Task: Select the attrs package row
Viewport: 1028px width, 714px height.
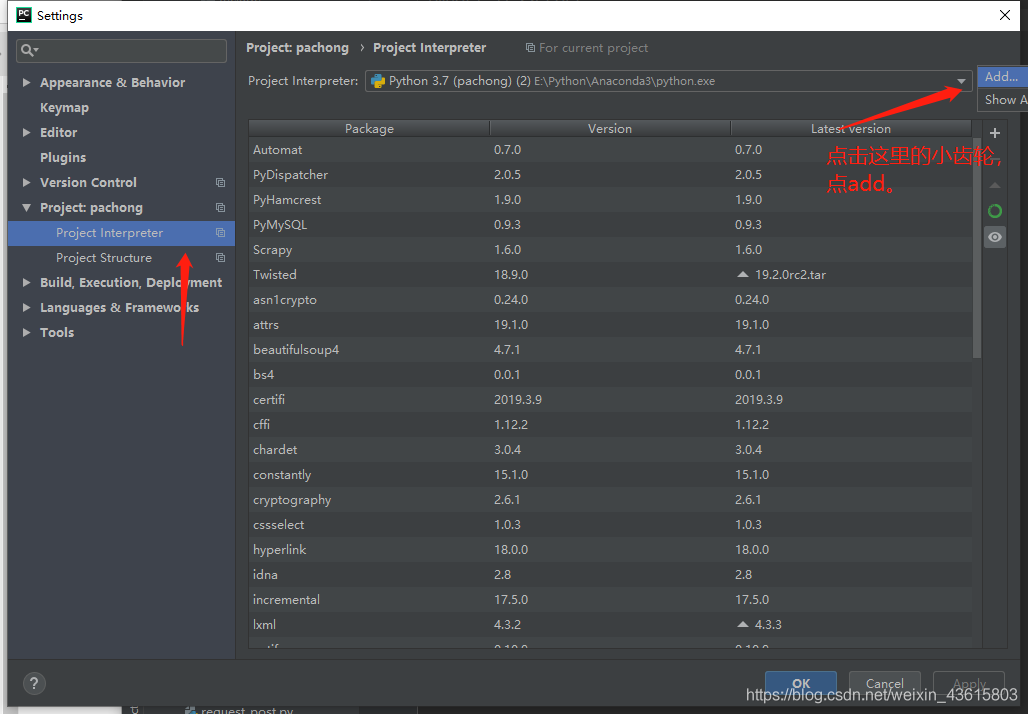Action: click(610, 325)
